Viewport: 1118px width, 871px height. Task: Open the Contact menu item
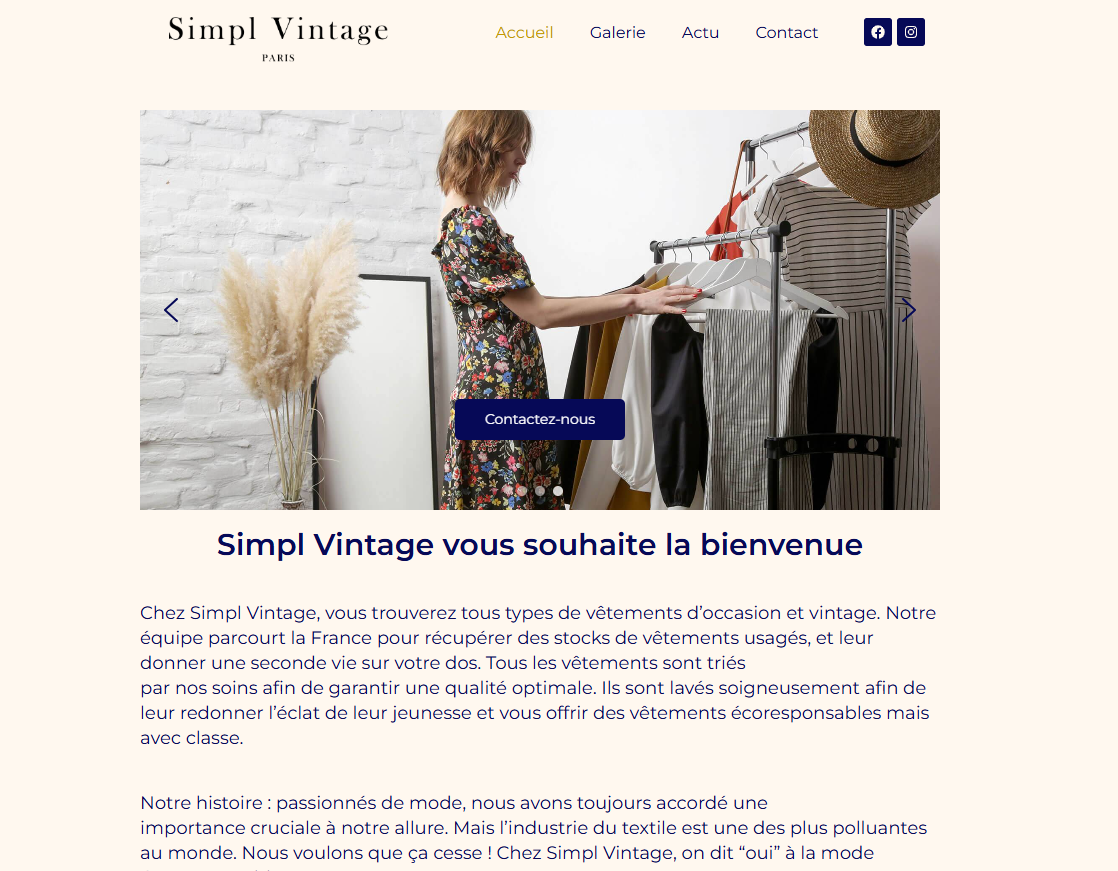pyautogui.click(x=786, y=33)
